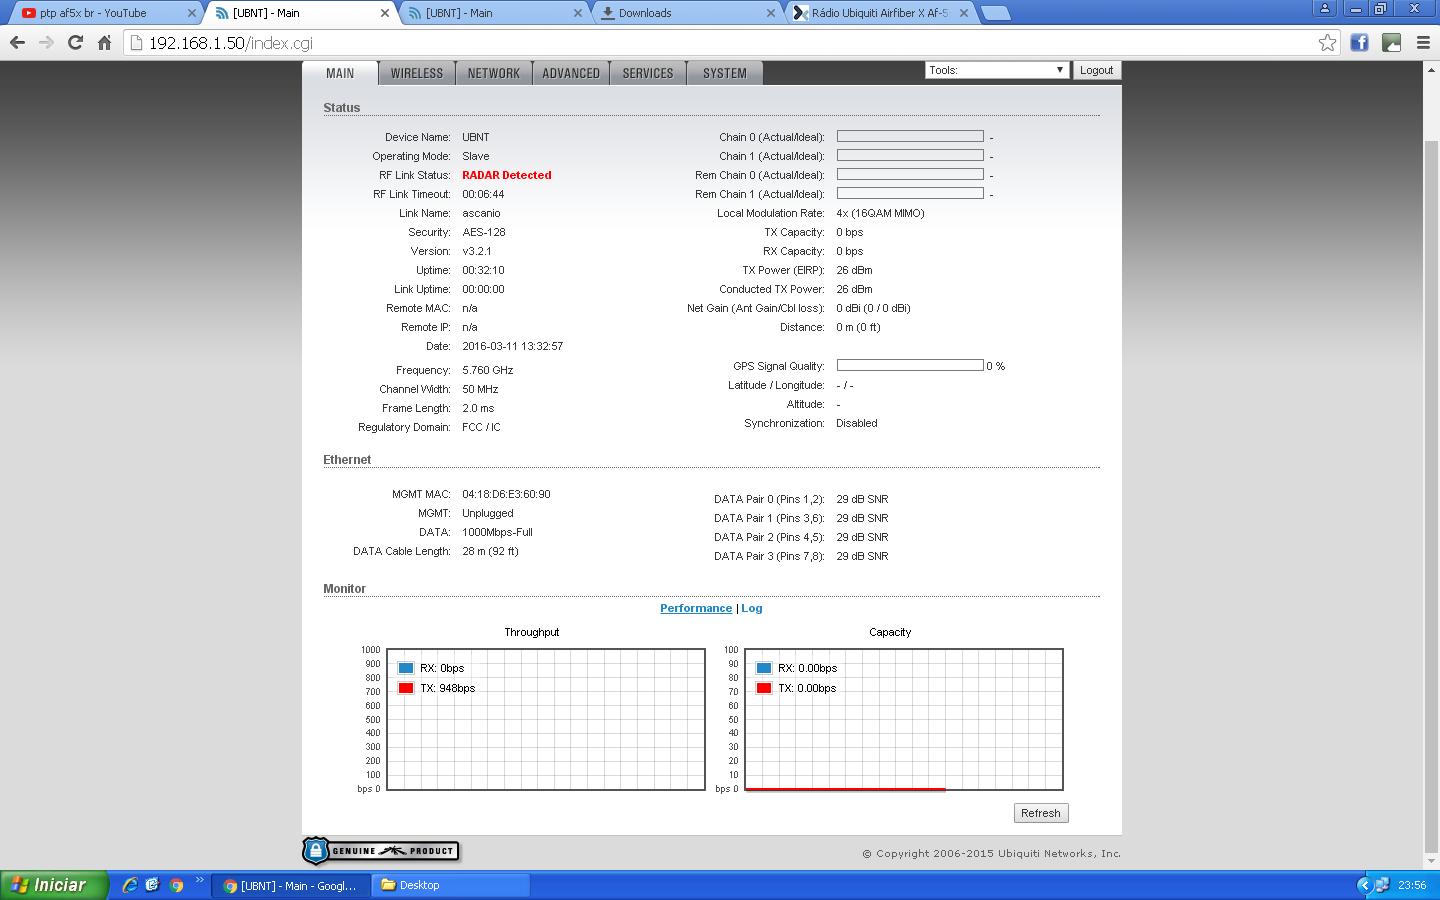Click the Throughput TX red color swatch
The height and width of the screenshot is (900, 1440).
pos(406,688)
